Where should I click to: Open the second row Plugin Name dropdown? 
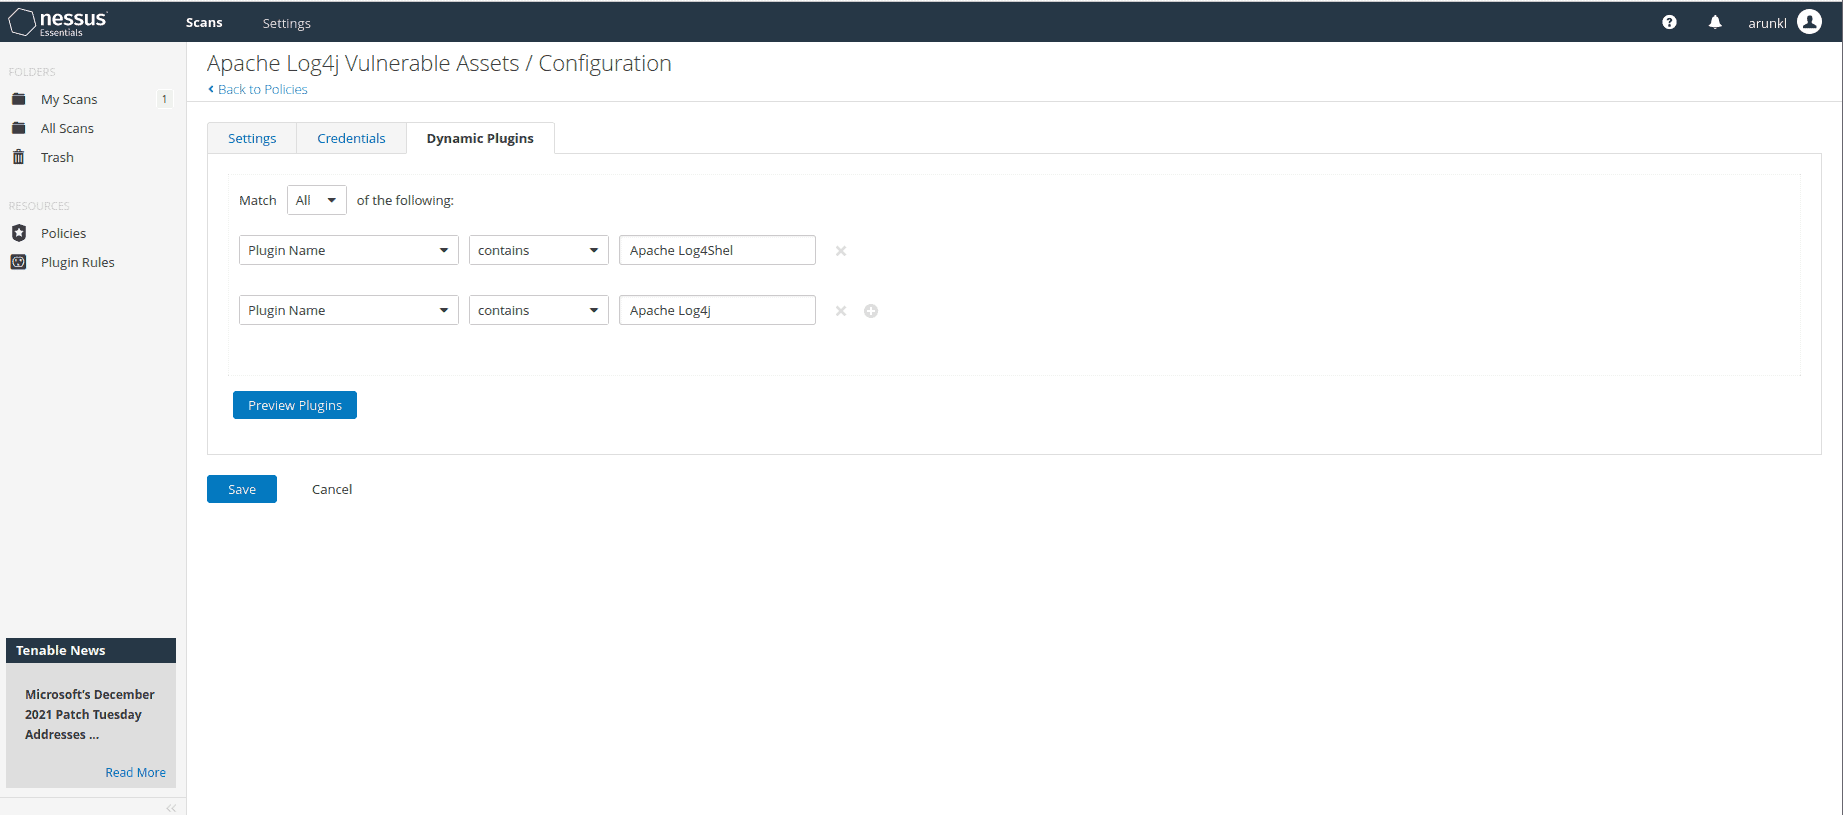point(349,310)
